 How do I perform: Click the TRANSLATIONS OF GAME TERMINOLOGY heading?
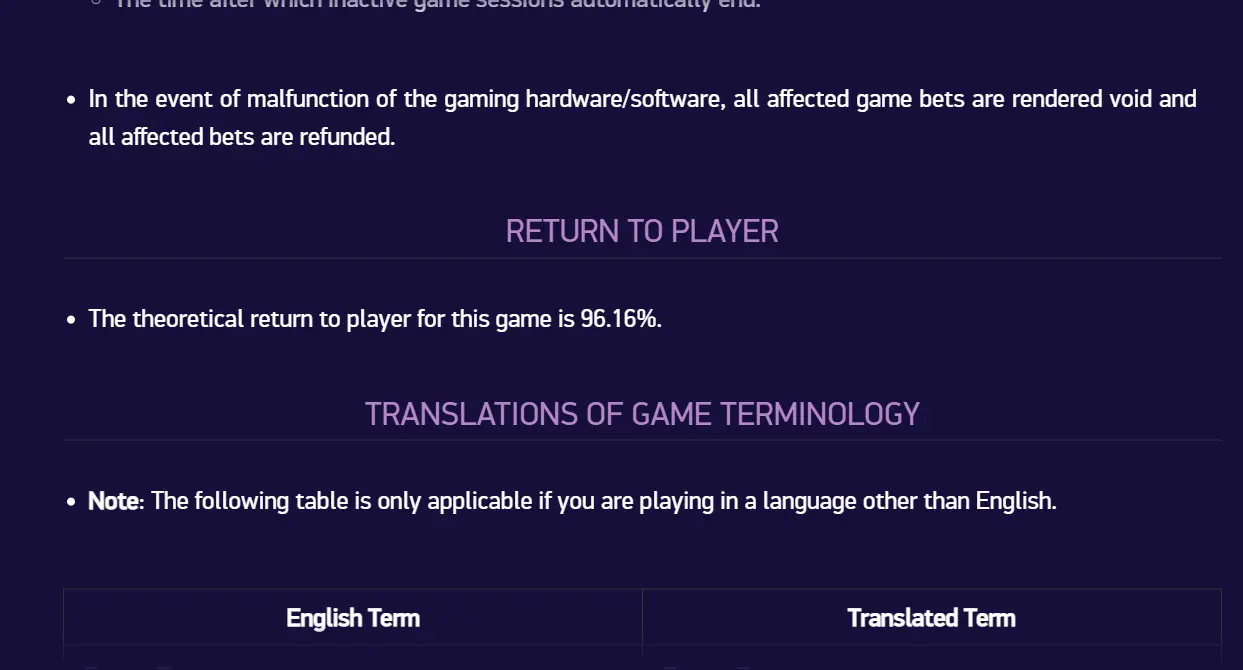click(x=642, y=414)
